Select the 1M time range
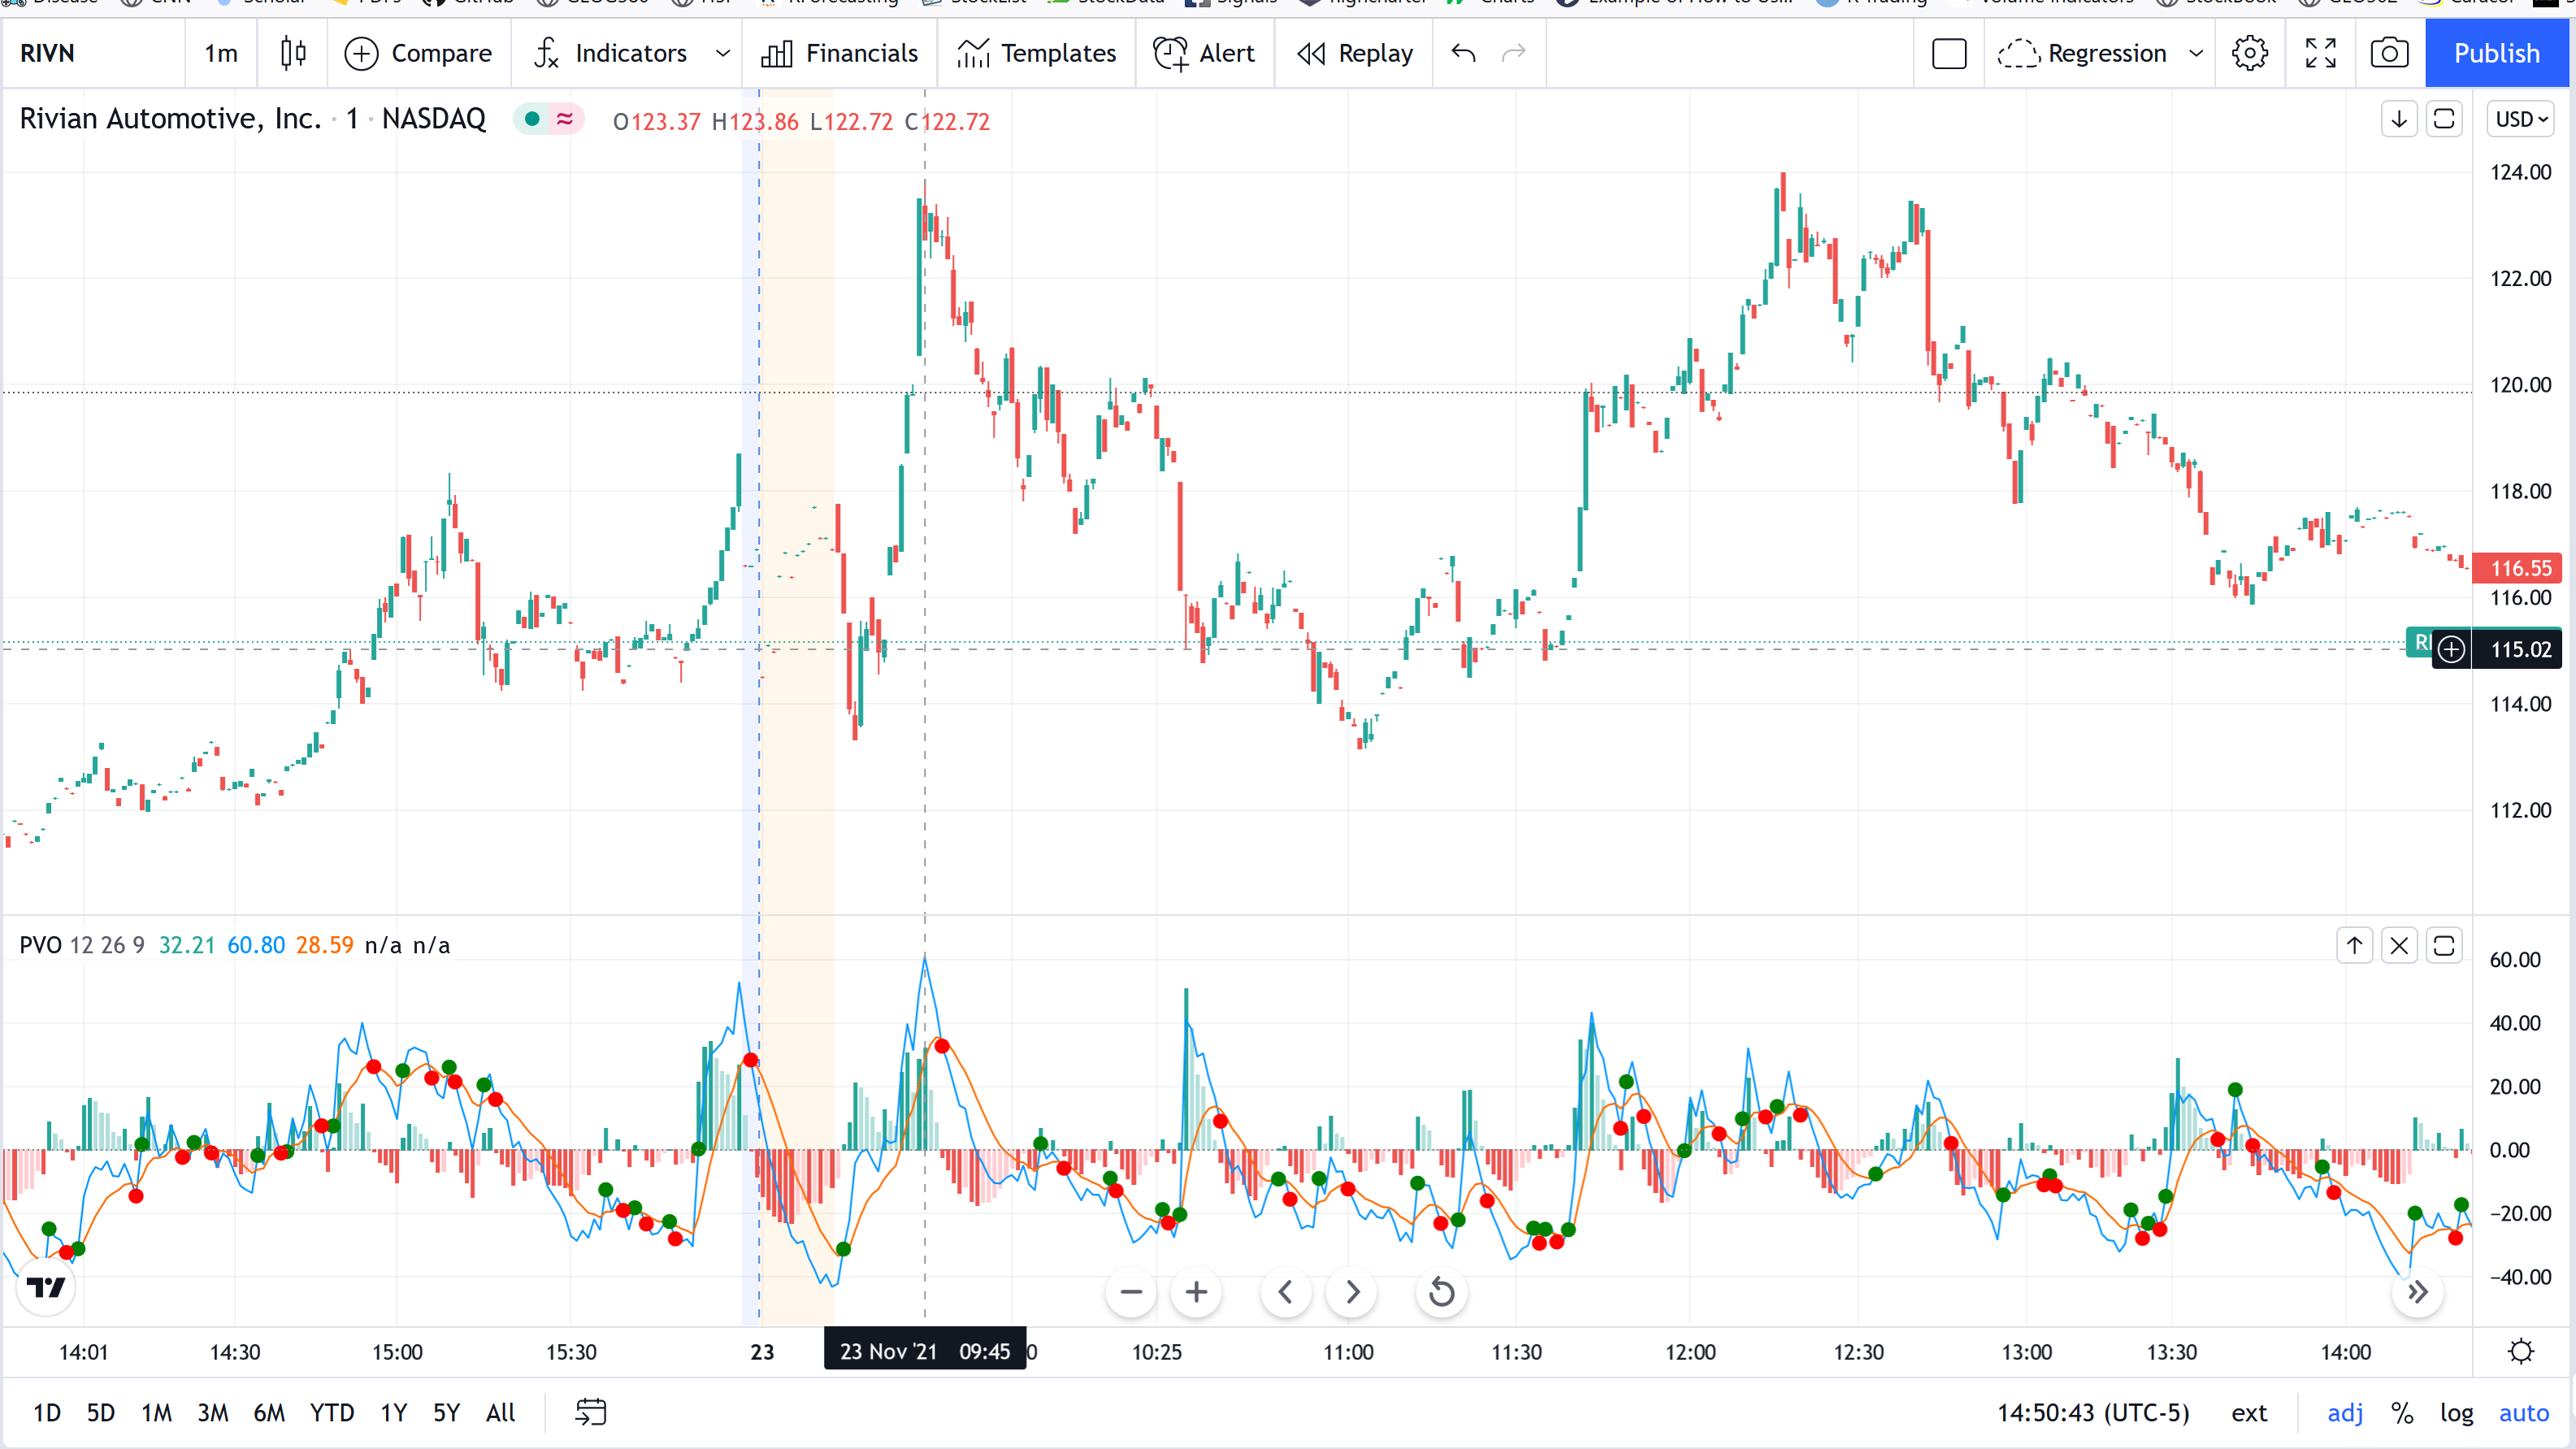2576x1449 pixels. click(x=156, y=1412)
